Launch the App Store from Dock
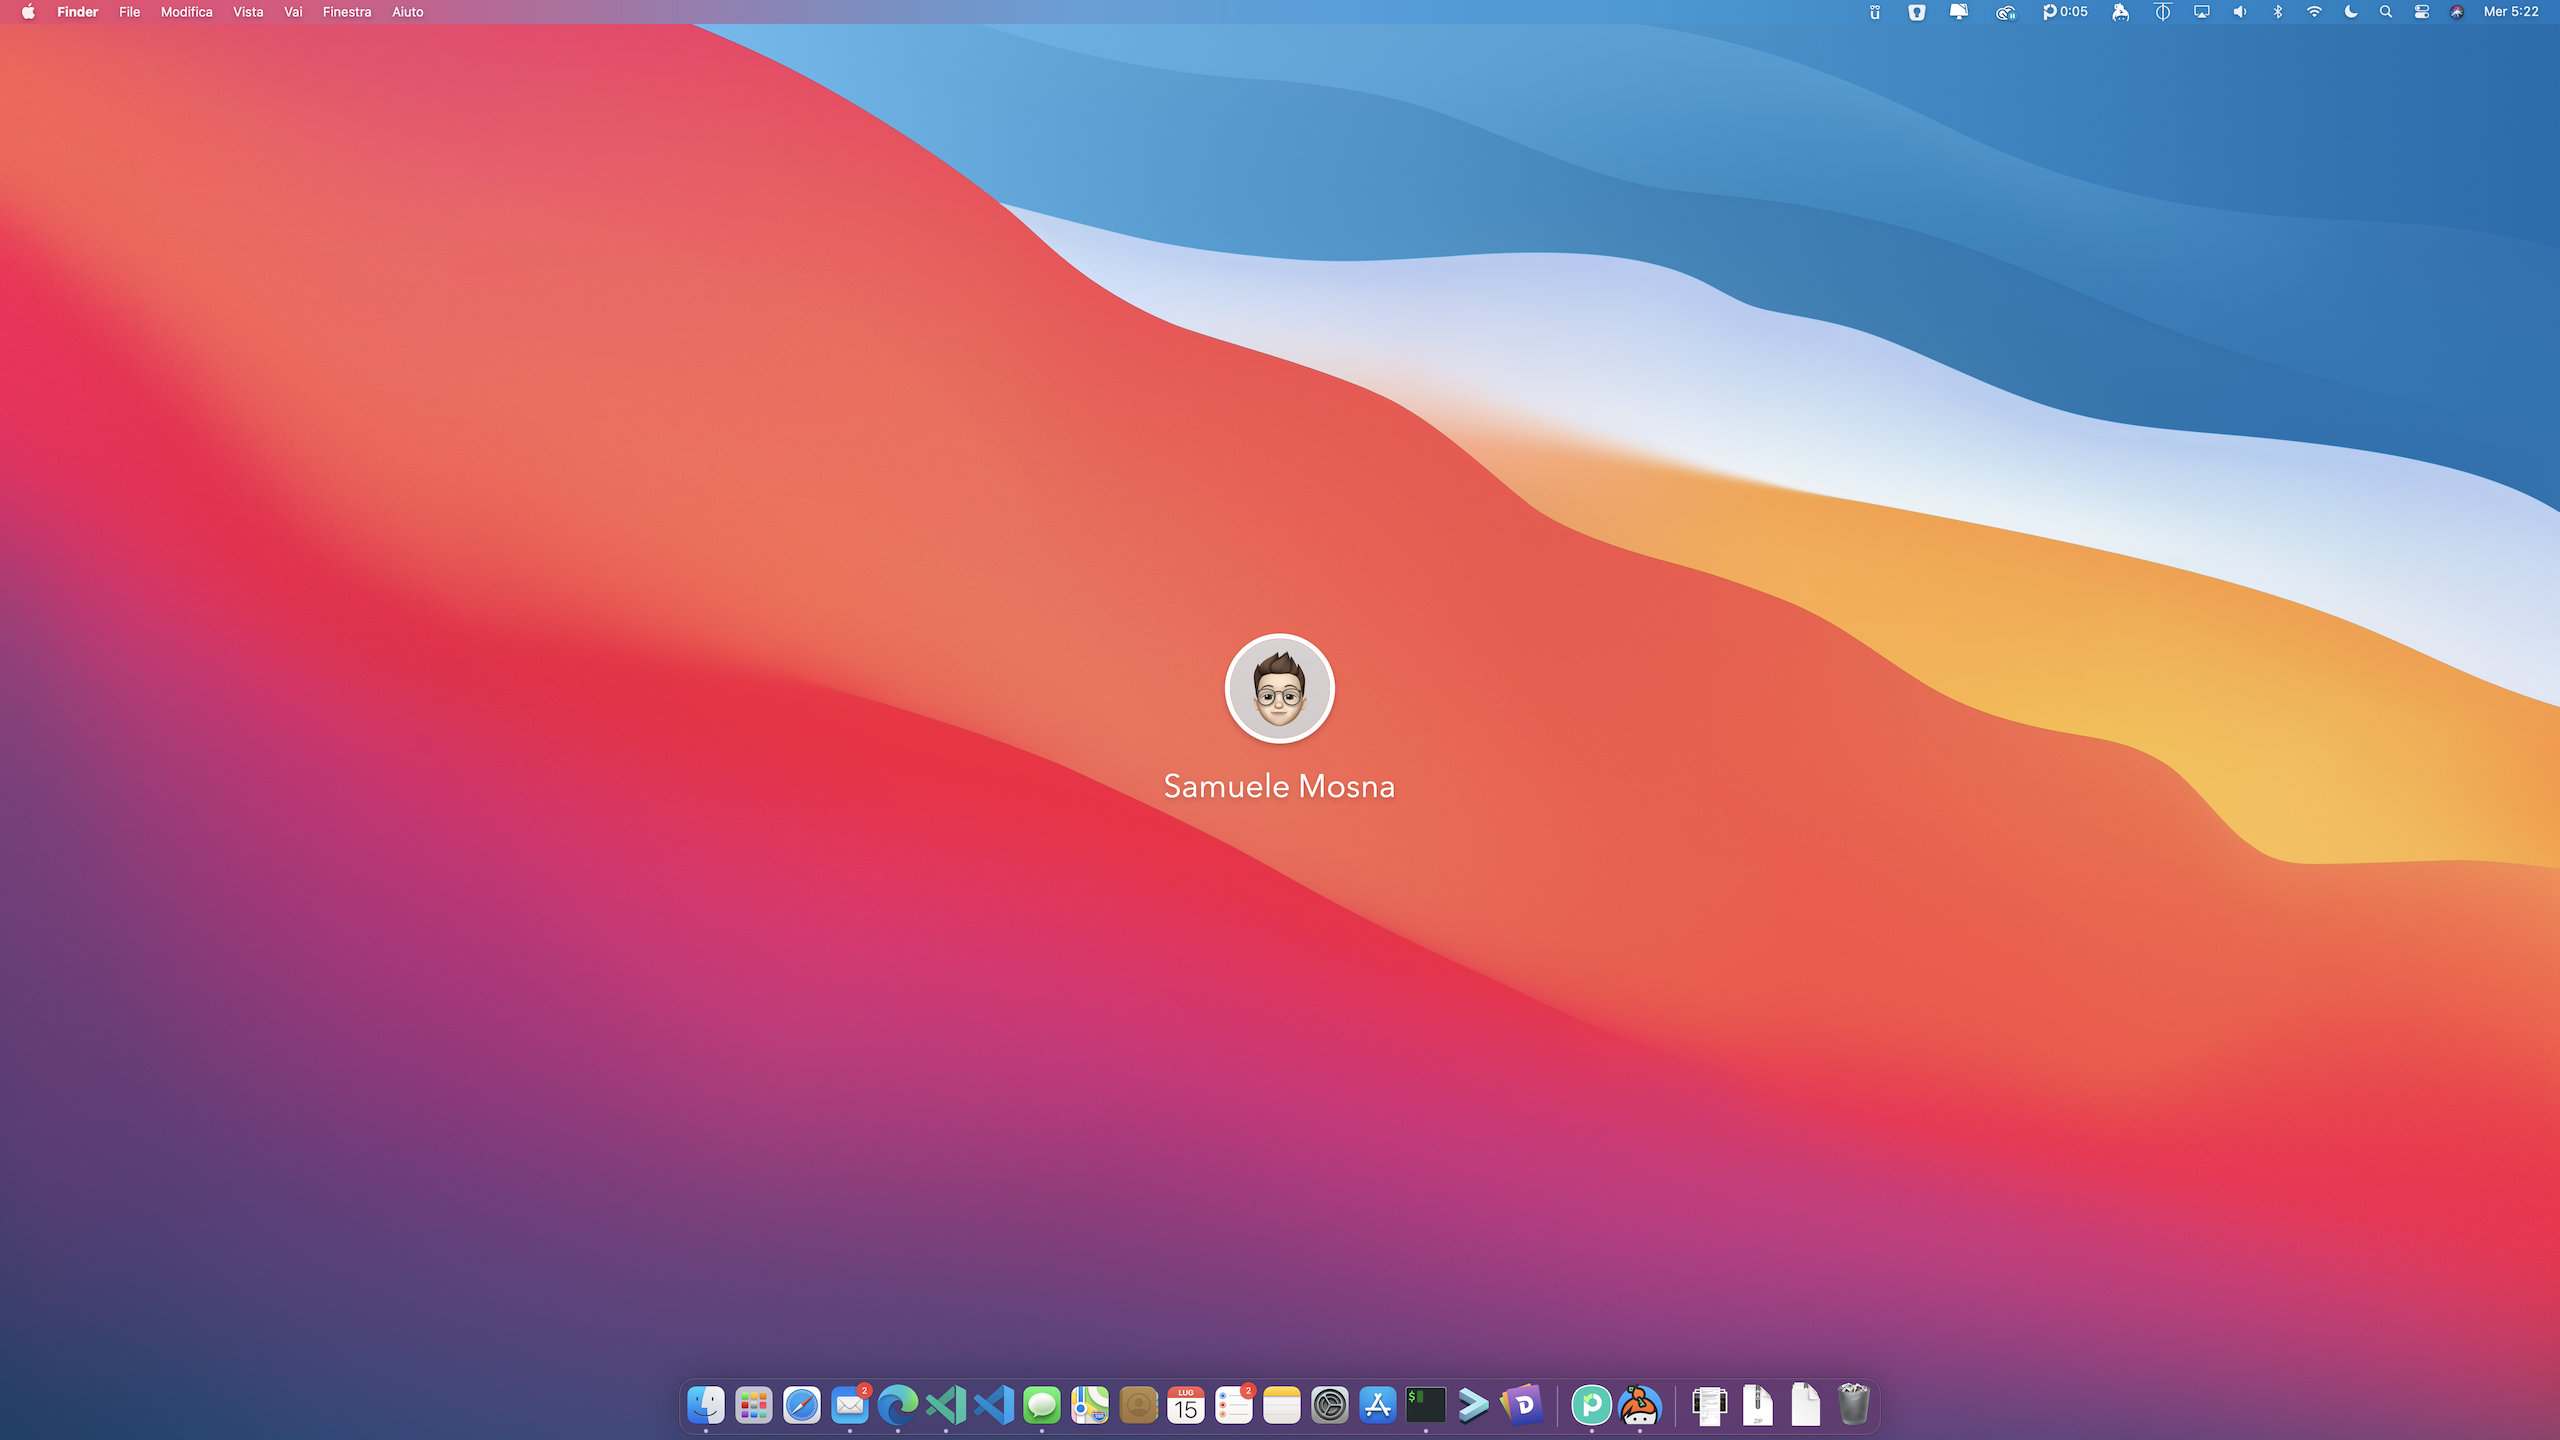 point(1377,1405)
